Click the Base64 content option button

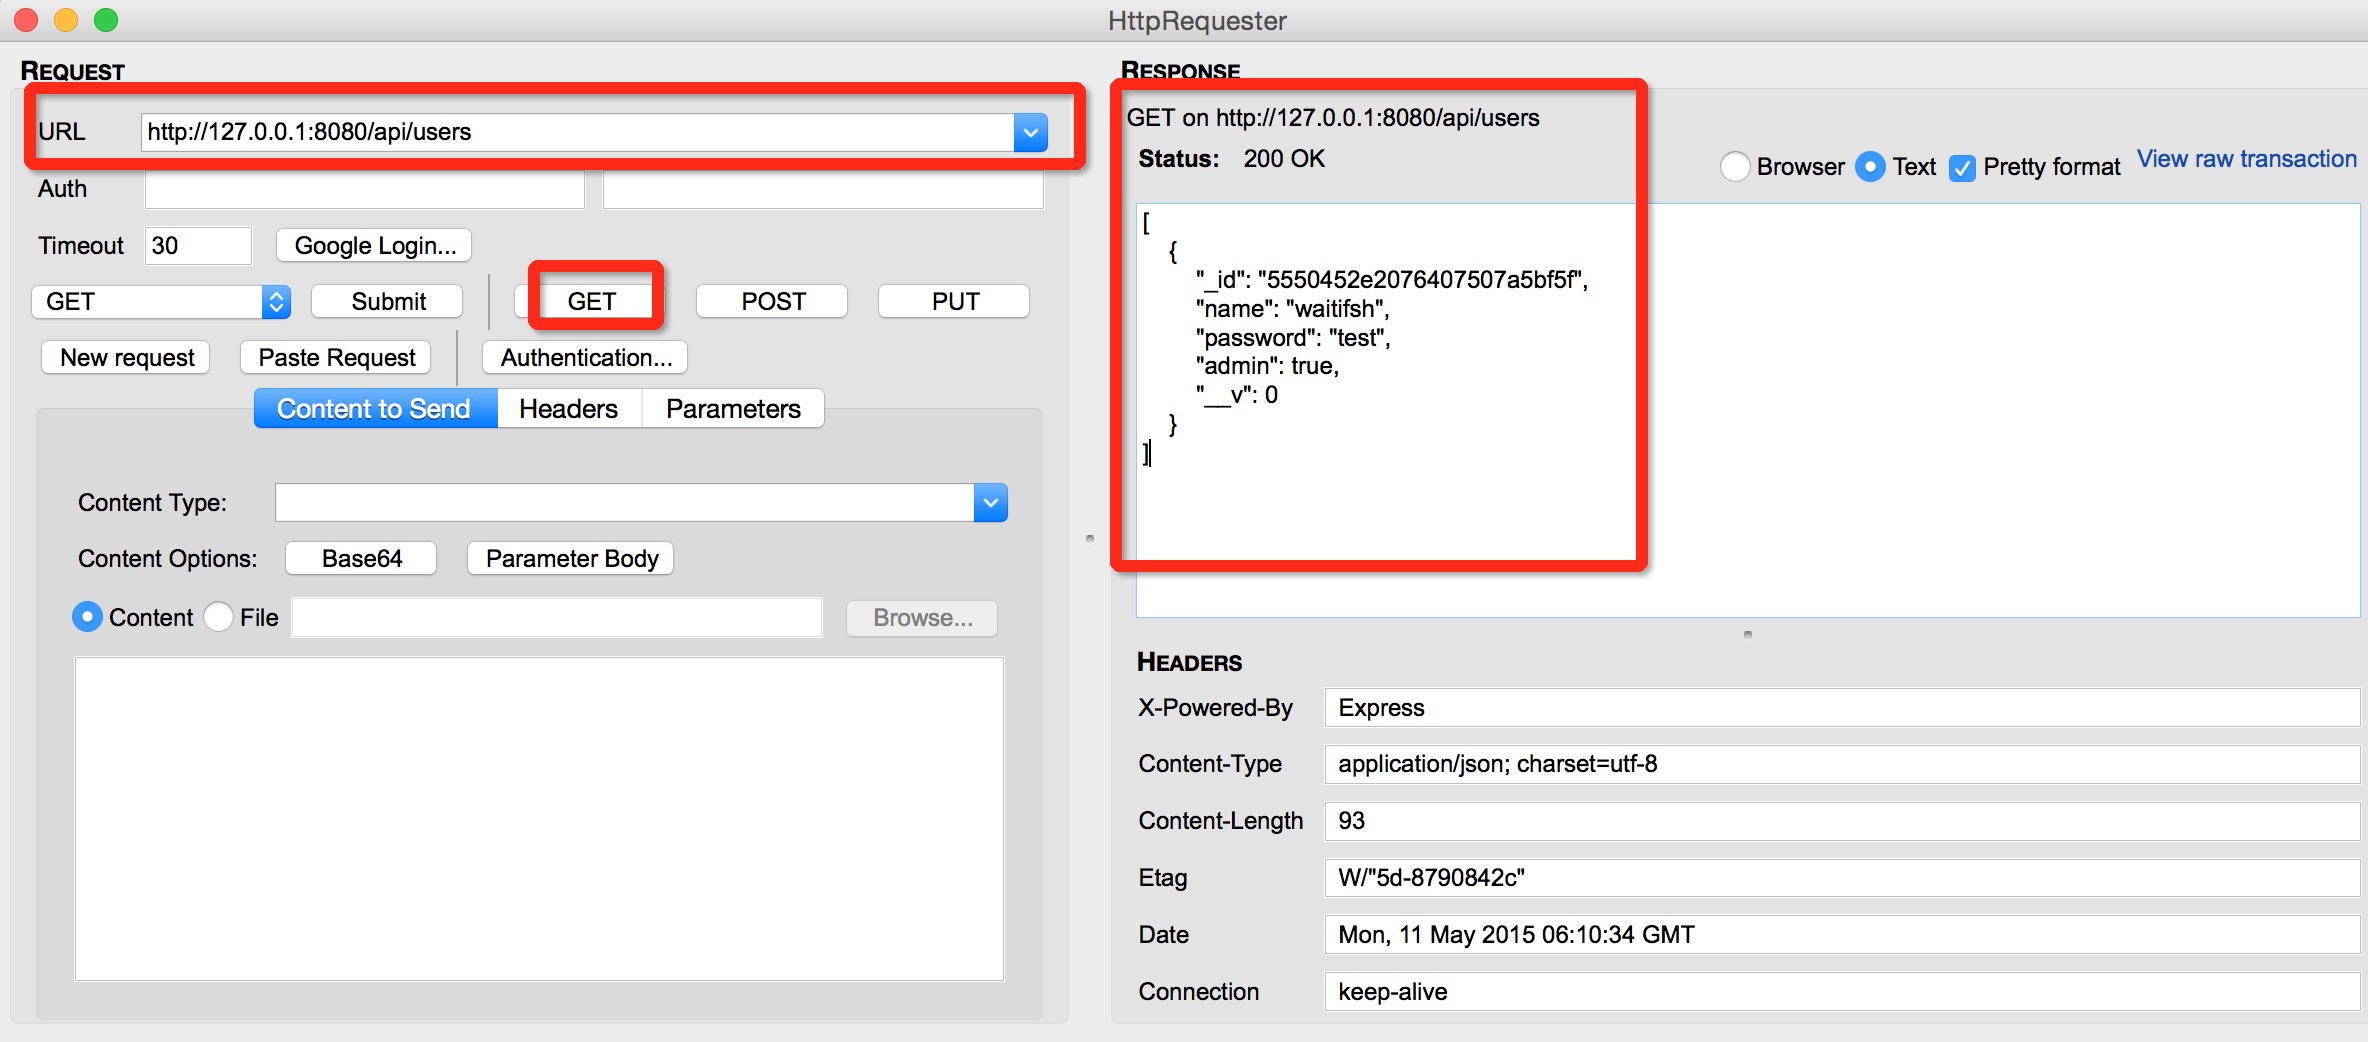point(362,559)
